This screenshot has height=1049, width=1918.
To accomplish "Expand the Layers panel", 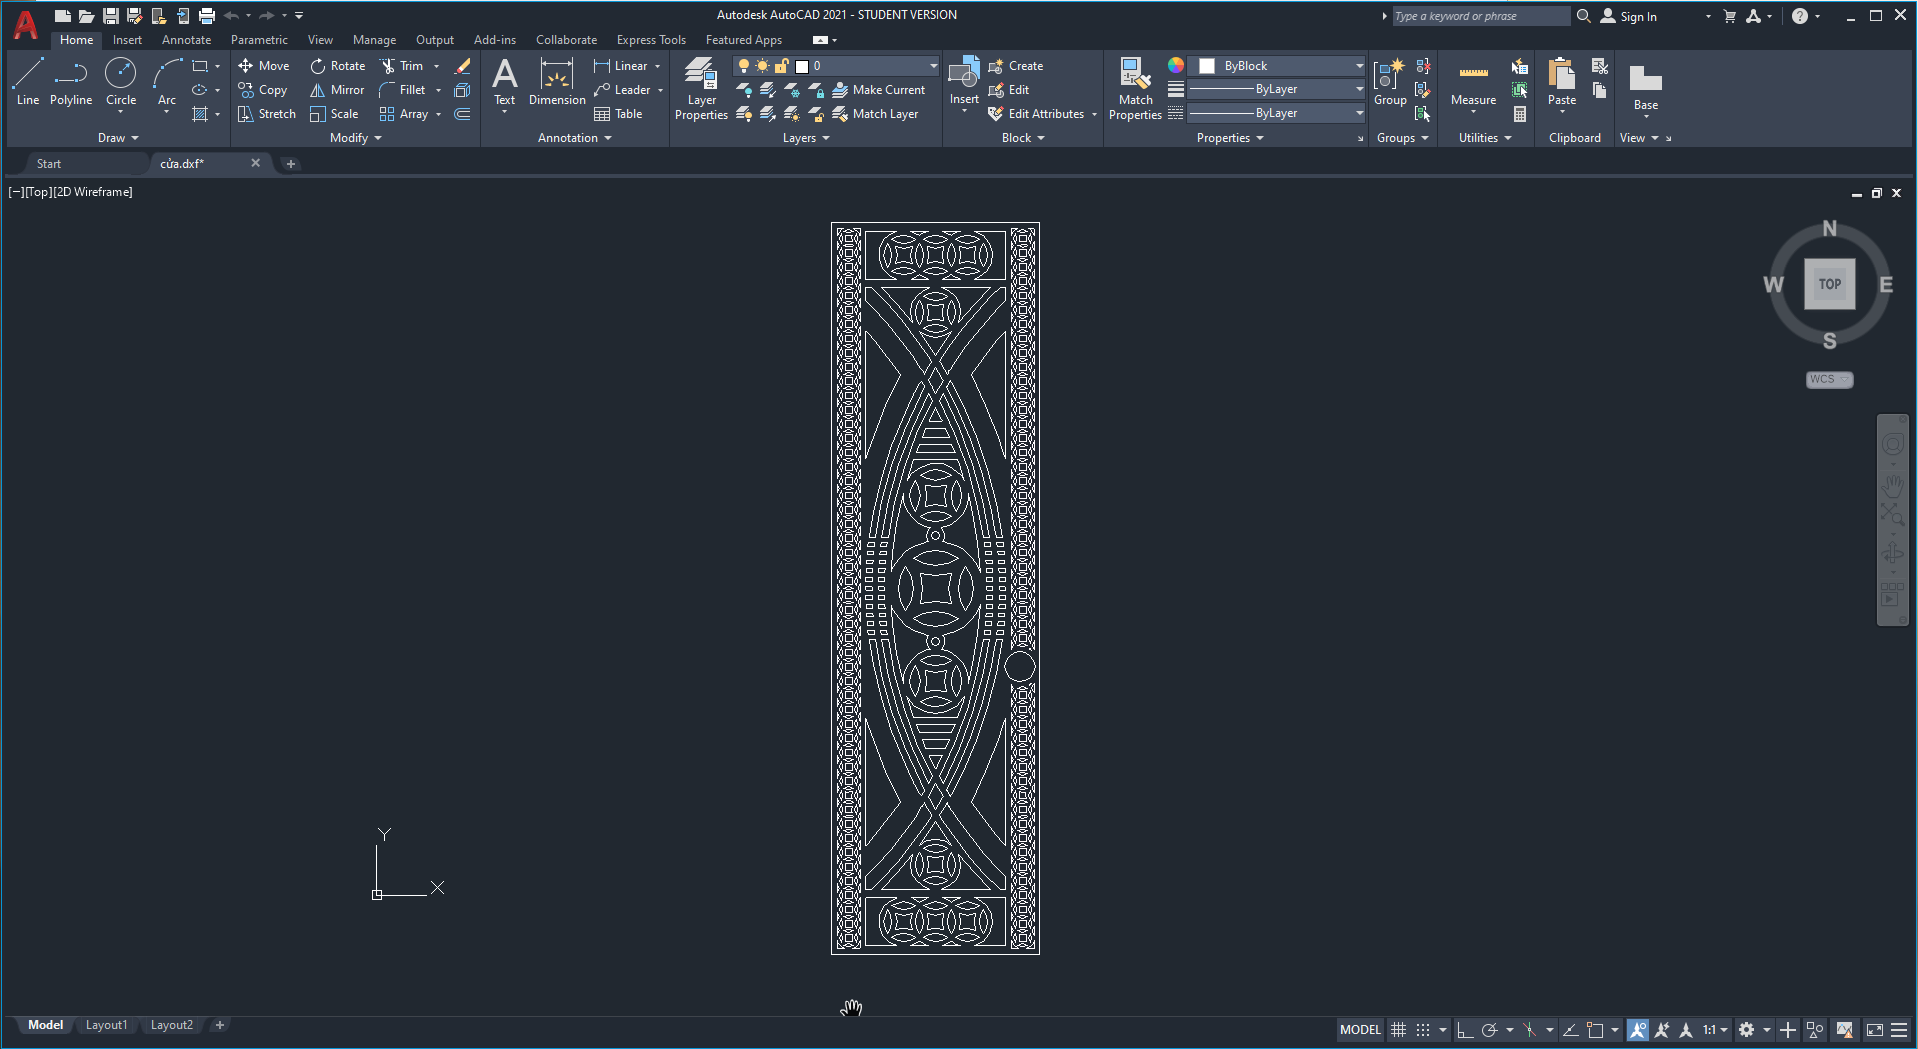I will 806,138.
